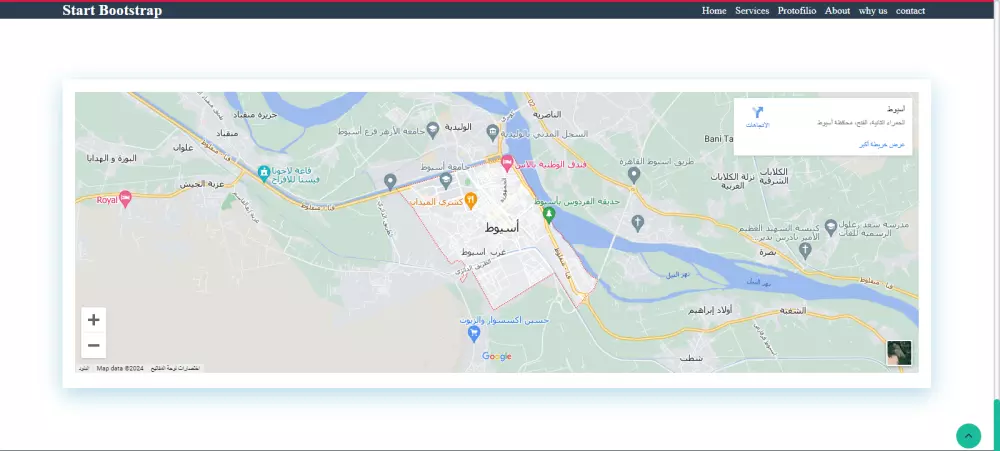
Task: Click the 'why us' nav item
Action: tap(872, 11)
